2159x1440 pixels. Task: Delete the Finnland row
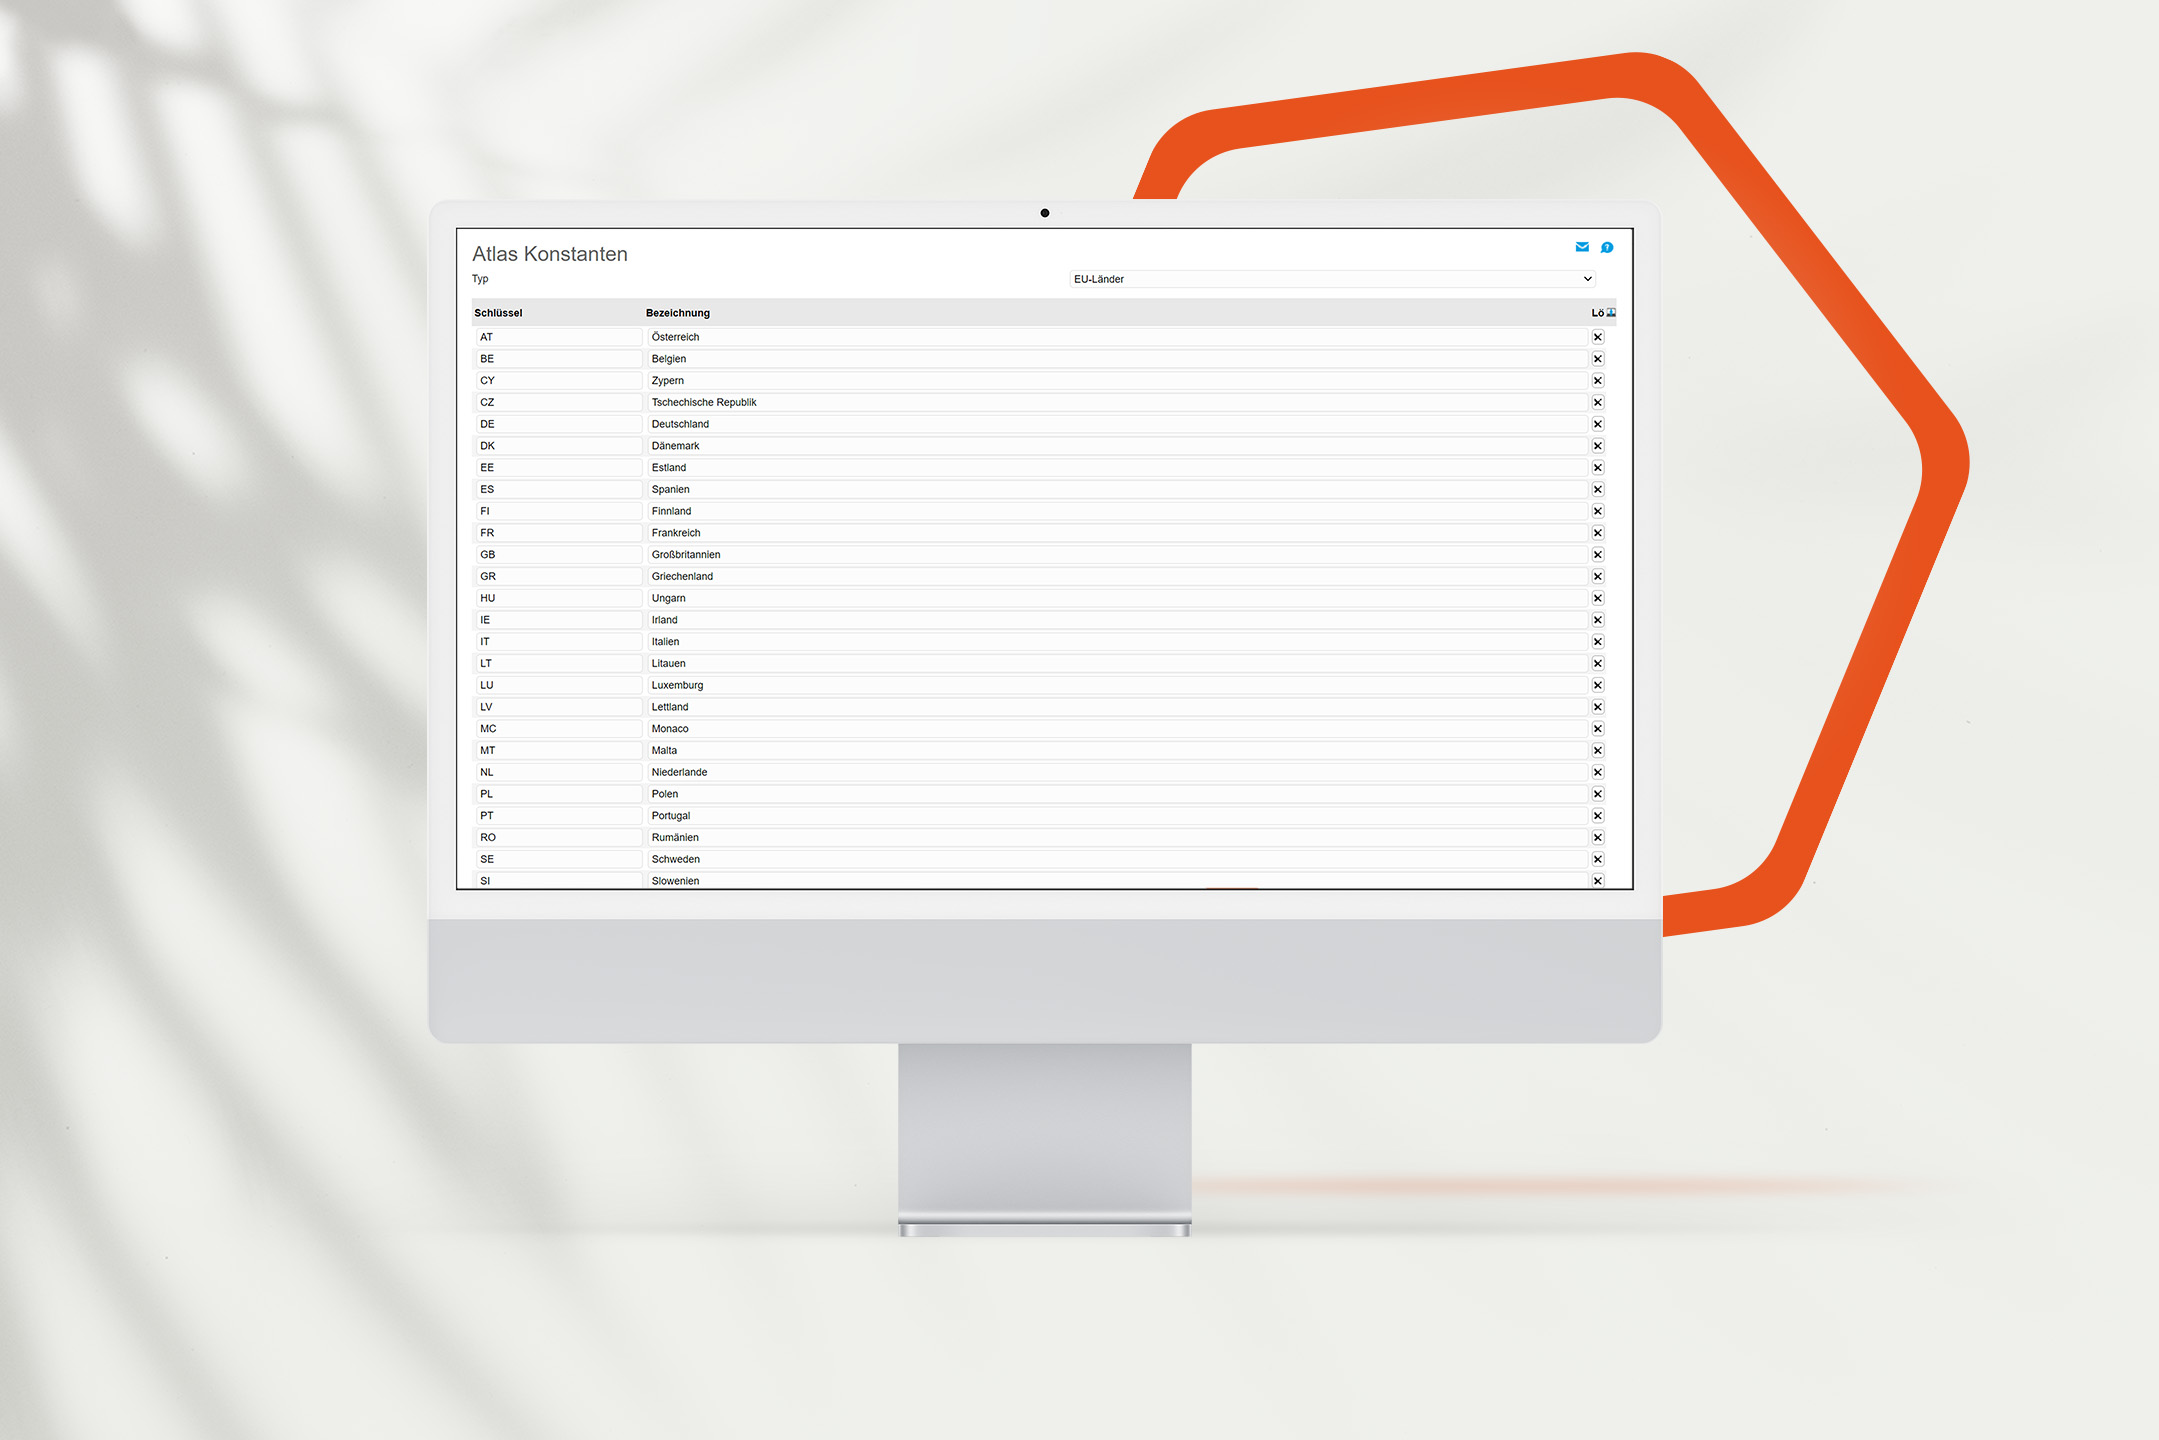(1598, 511)
